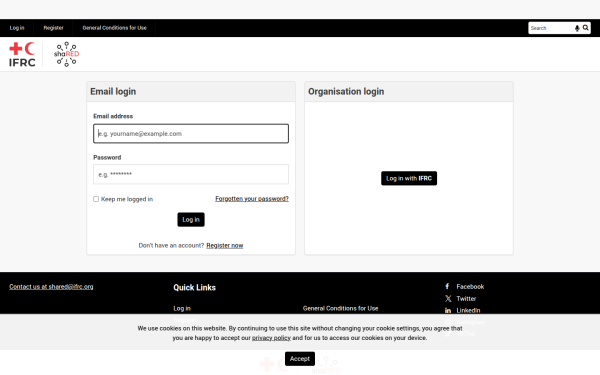This screenshot has width=600, height=375.
Task: Click Contact us at shared@ifrc.org link
Action: coord(51,287)
